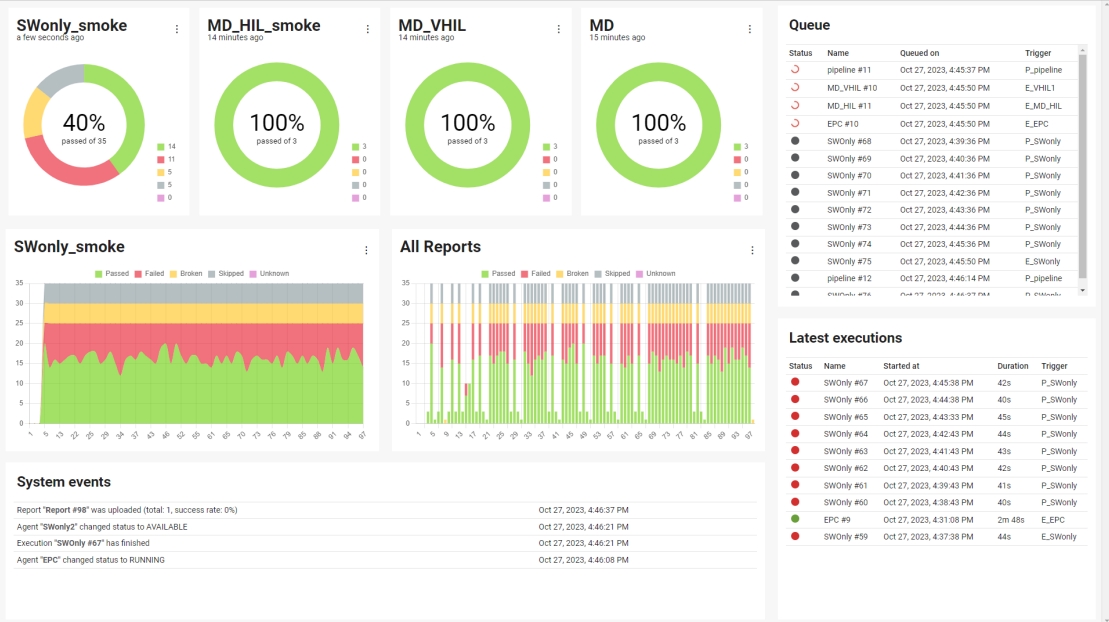This screenshot has height=622, width=1109.
Task: Select the status dot for queued SWOnly #73
Action: click(x=795, y=226)
